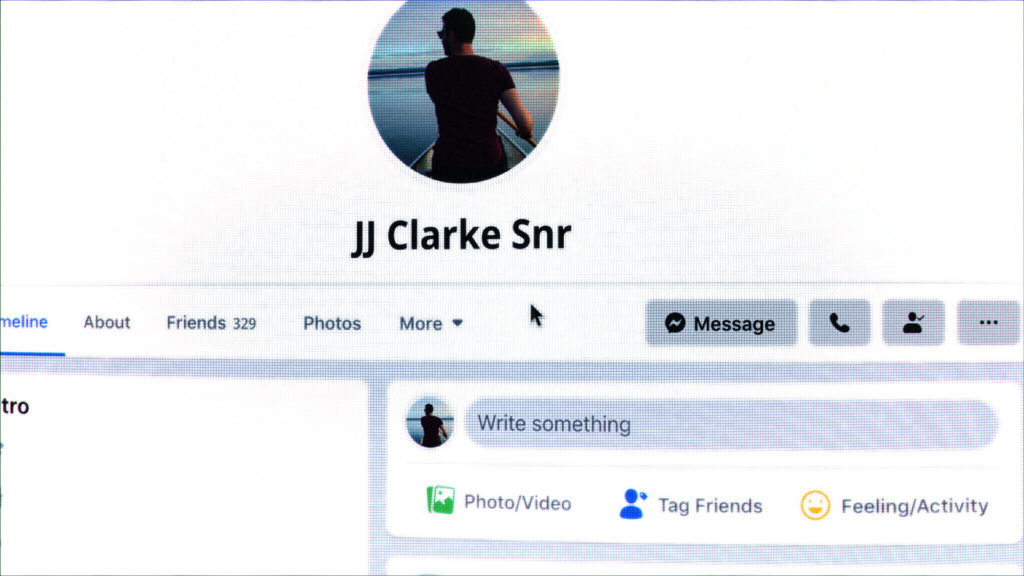Click the green Photo/Video icon

pyautogui.click(x=441, y=500)
